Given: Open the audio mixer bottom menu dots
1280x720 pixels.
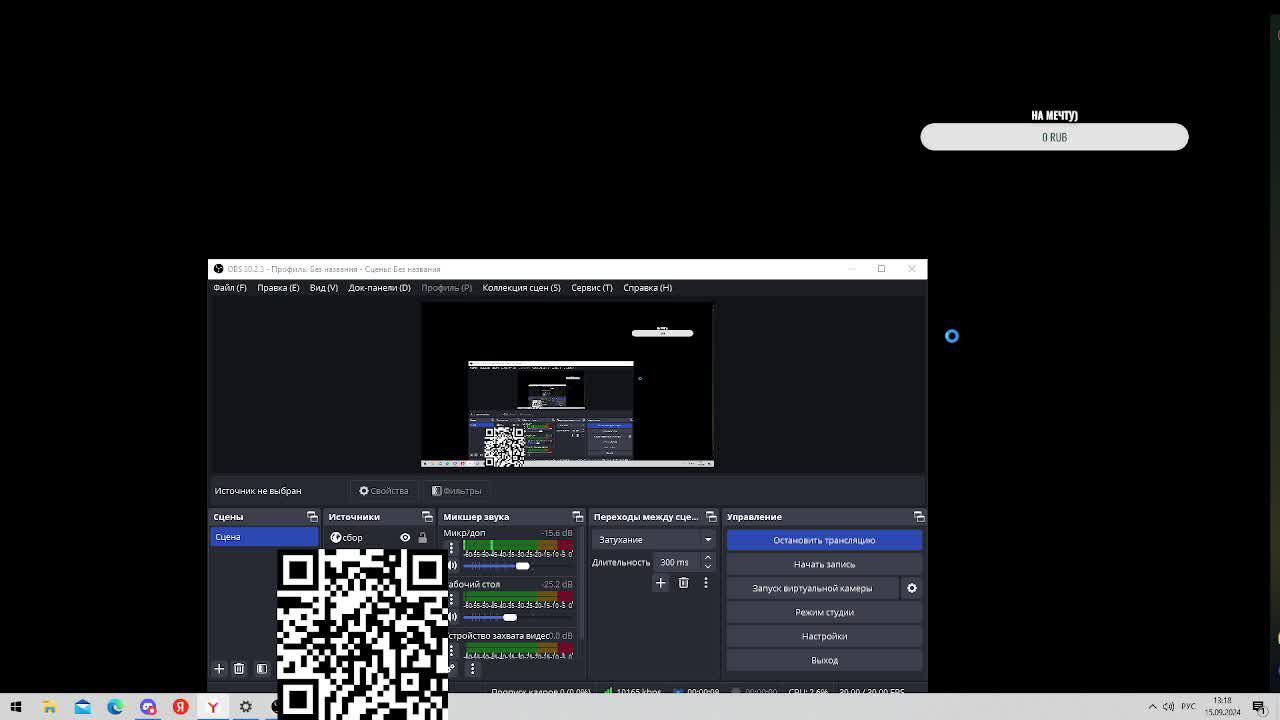Looking at the screenshot, I should (x=472, y=668).
